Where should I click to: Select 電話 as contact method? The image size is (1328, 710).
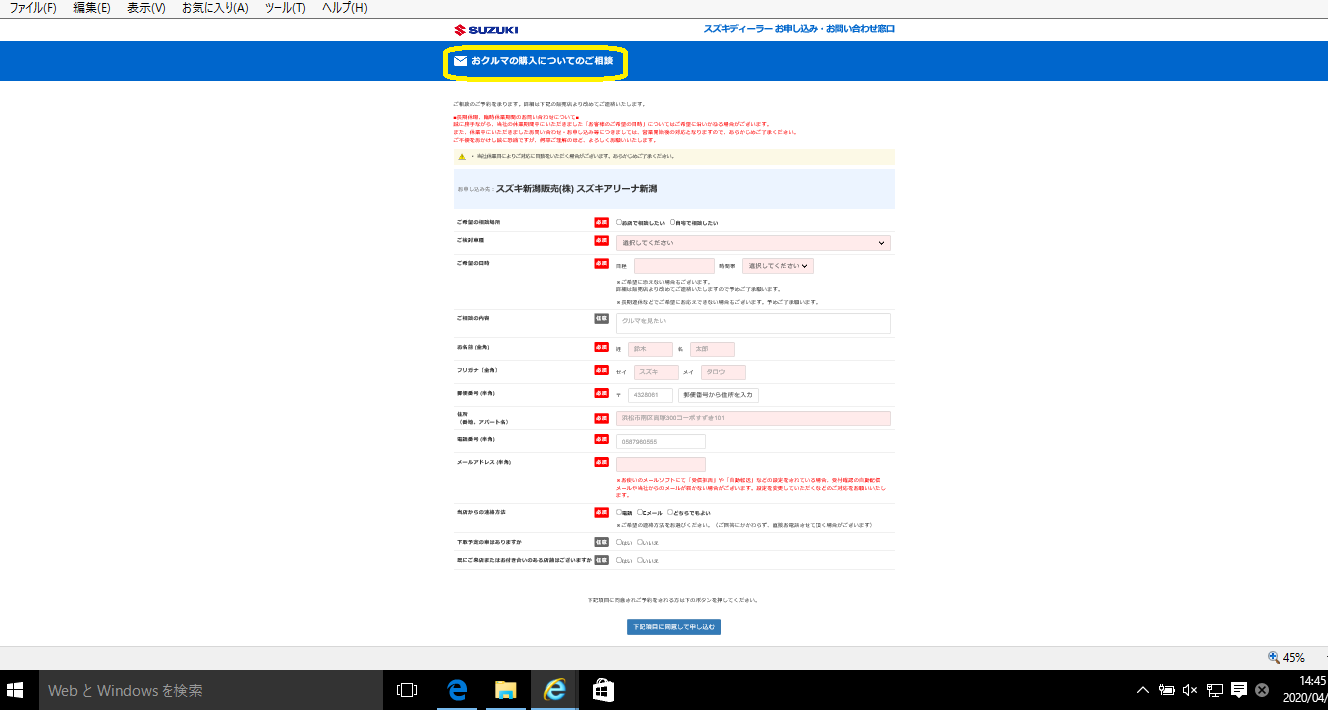[x=619, y=513]
